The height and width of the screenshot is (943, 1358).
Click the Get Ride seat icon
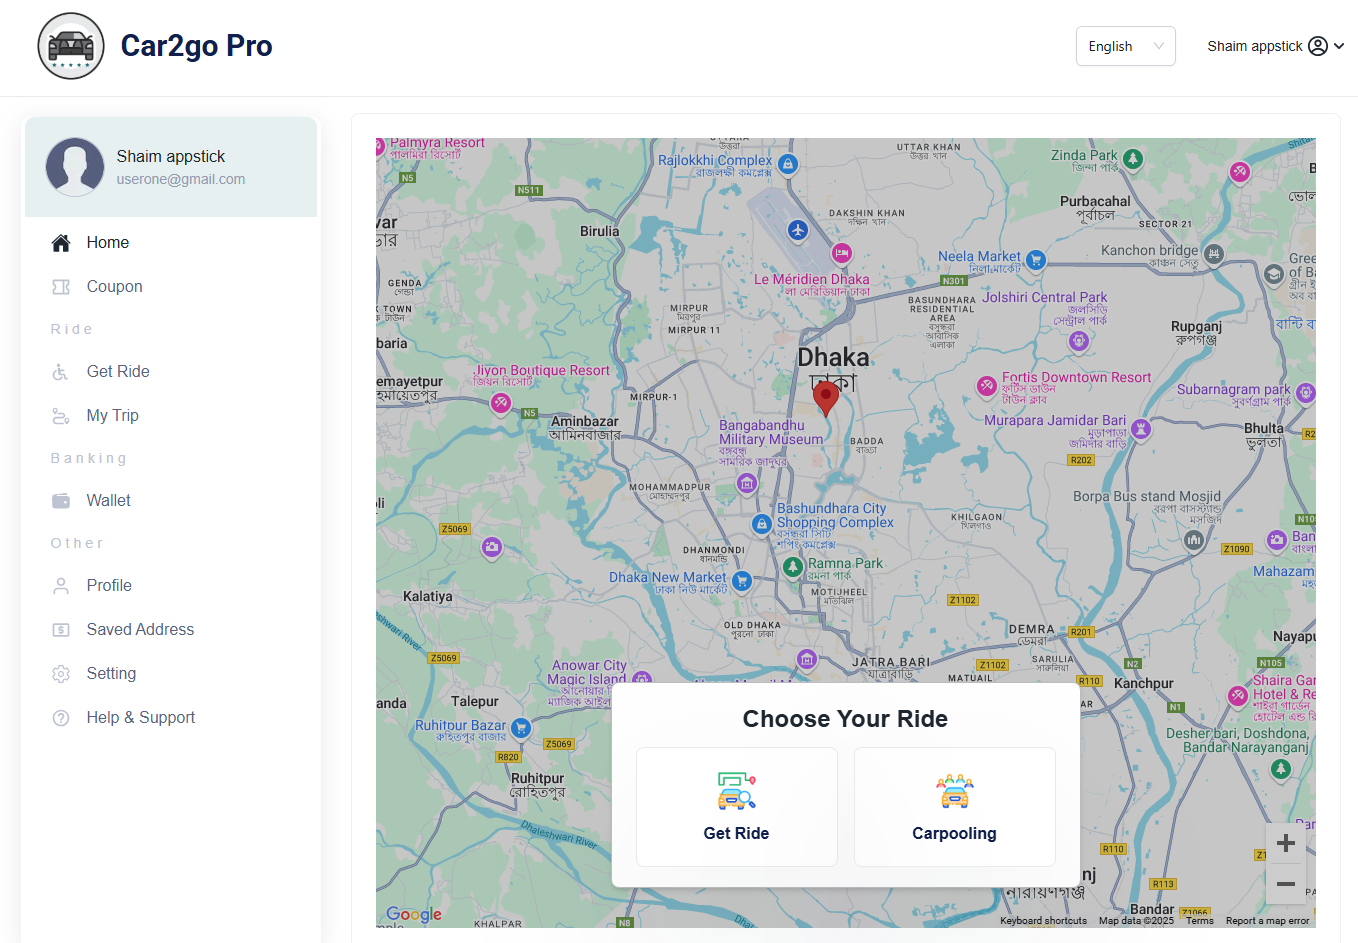click(x=61, y=372)
